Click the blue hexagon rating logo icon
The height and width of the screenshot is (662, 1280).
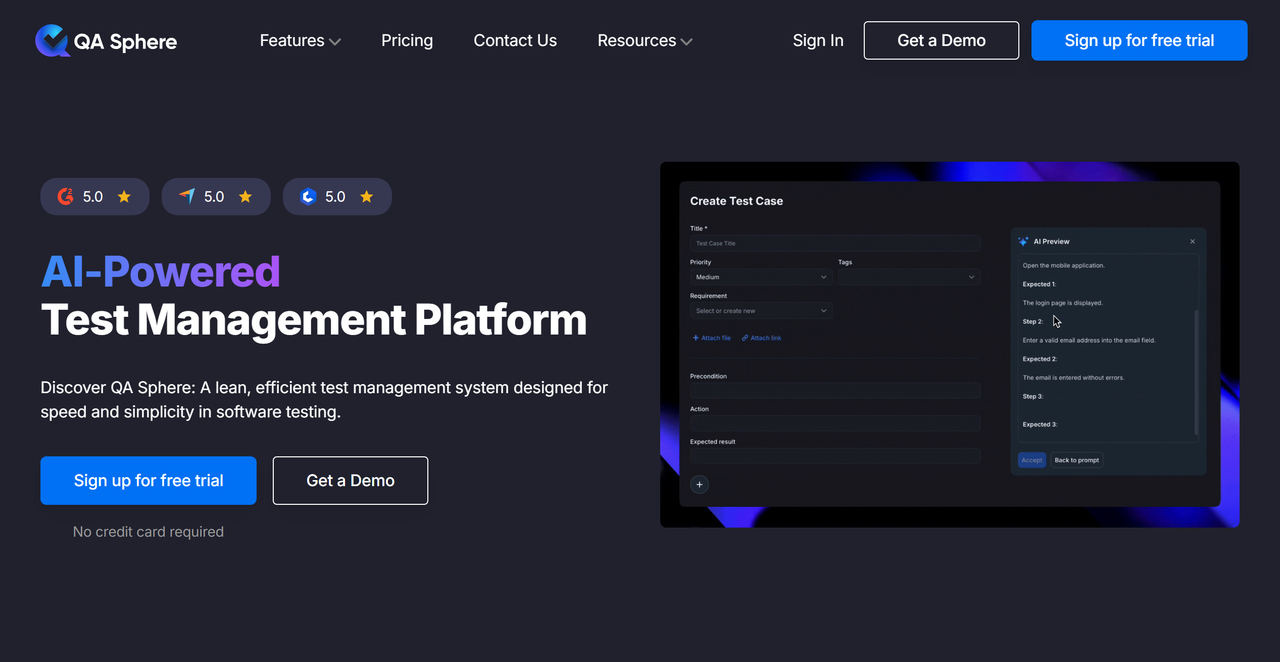pyautogui.click(x=308, y=197)
